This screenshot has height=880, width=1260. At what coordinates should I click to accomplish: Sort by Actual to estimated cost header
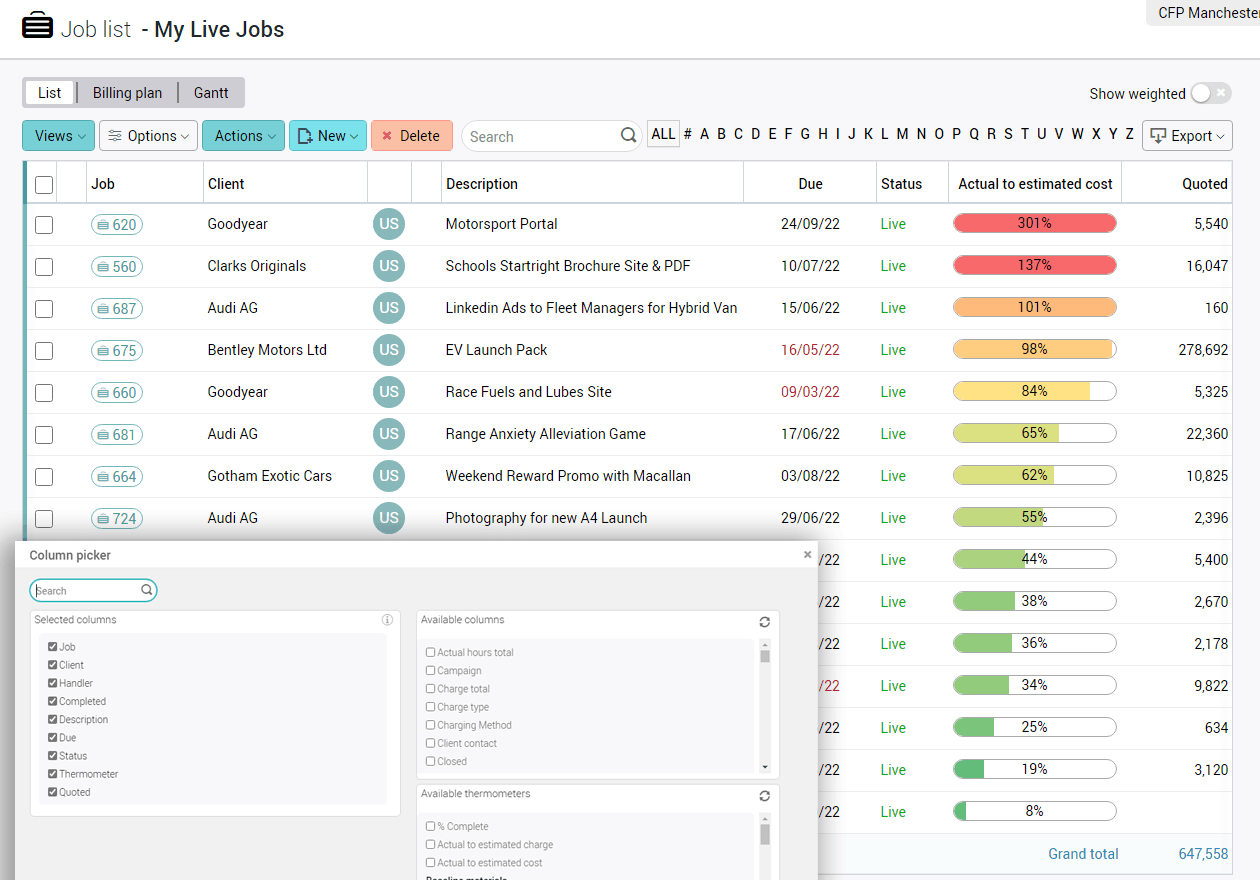coord(1035,184)
